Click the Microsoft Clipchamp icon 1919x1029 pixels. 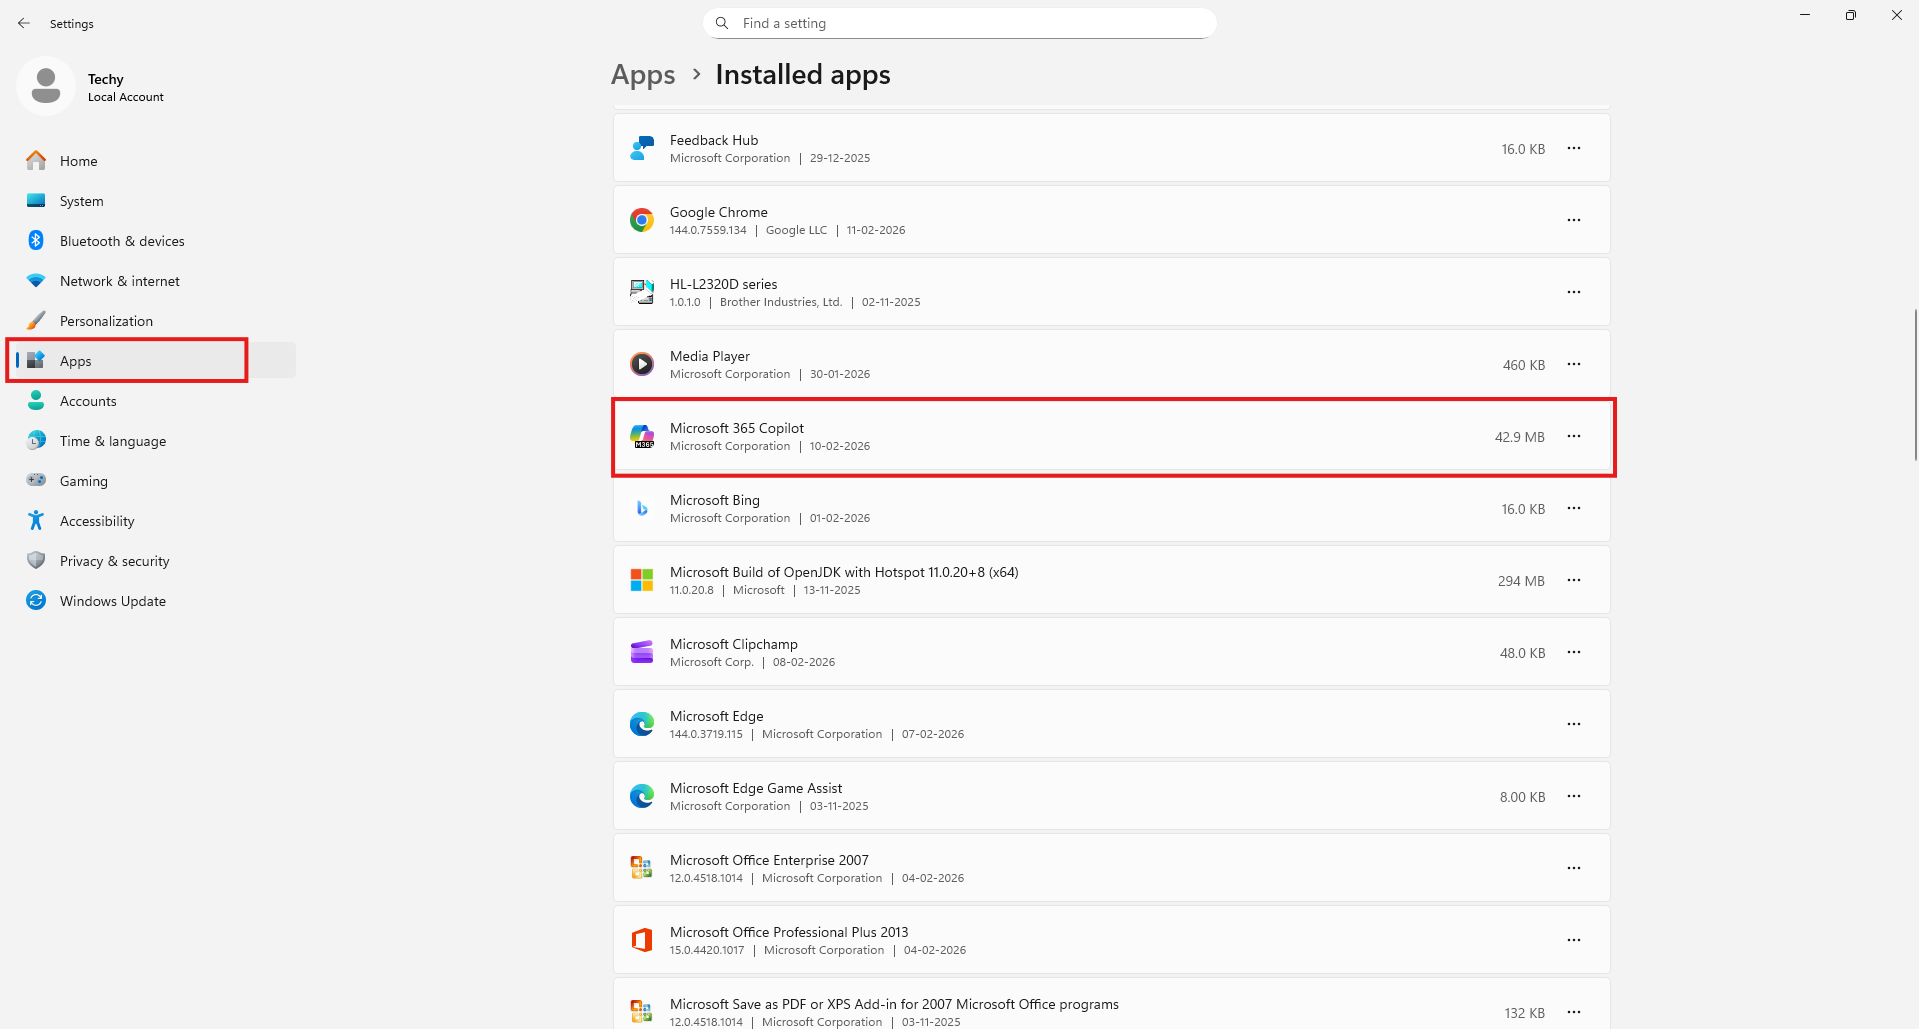tap(642, 652)
